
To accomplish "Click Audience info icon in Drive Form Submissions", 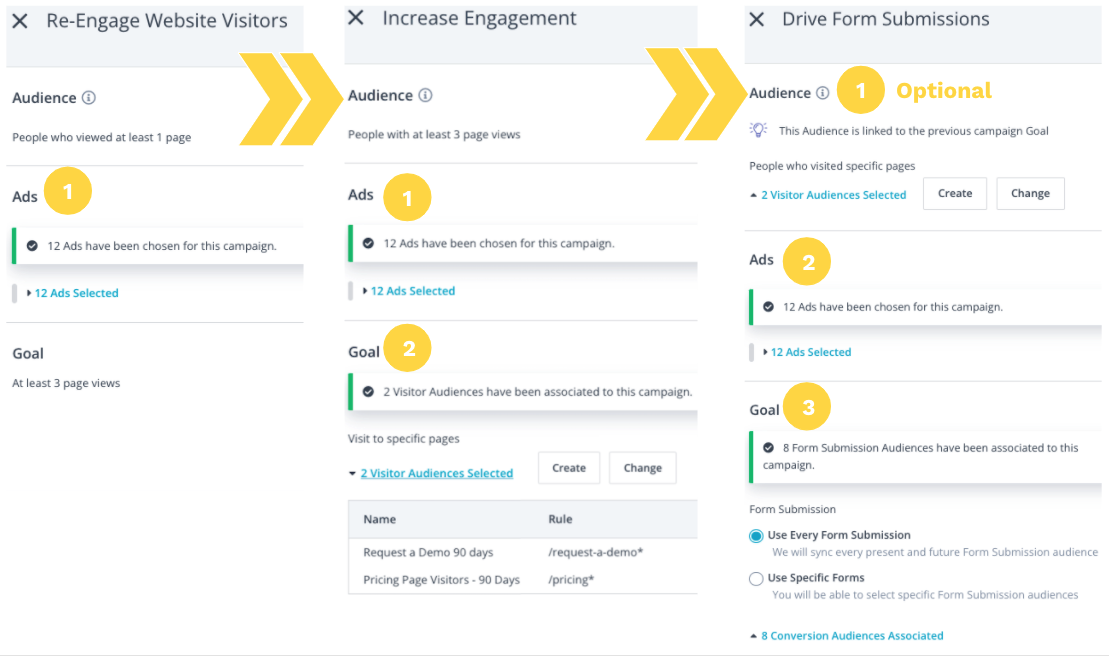I will click(822, 93).
